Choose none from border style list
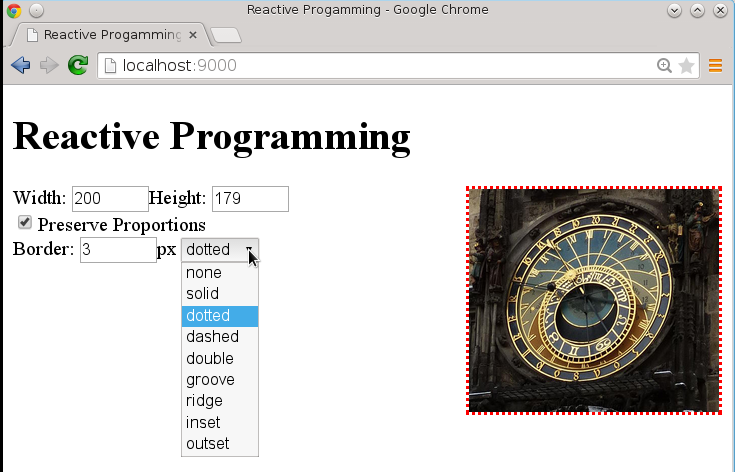735x472 pixels. coord(220,272)
